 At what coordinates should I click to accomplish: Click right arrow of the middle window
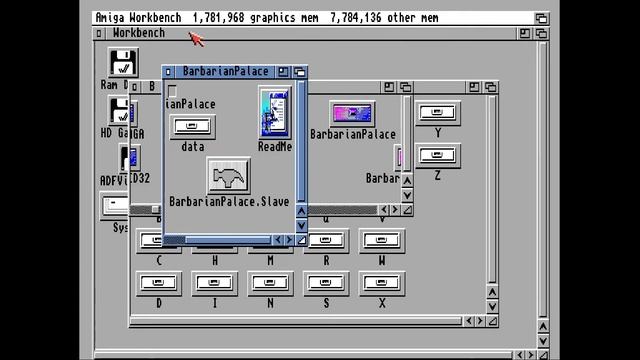click(395, 210)
